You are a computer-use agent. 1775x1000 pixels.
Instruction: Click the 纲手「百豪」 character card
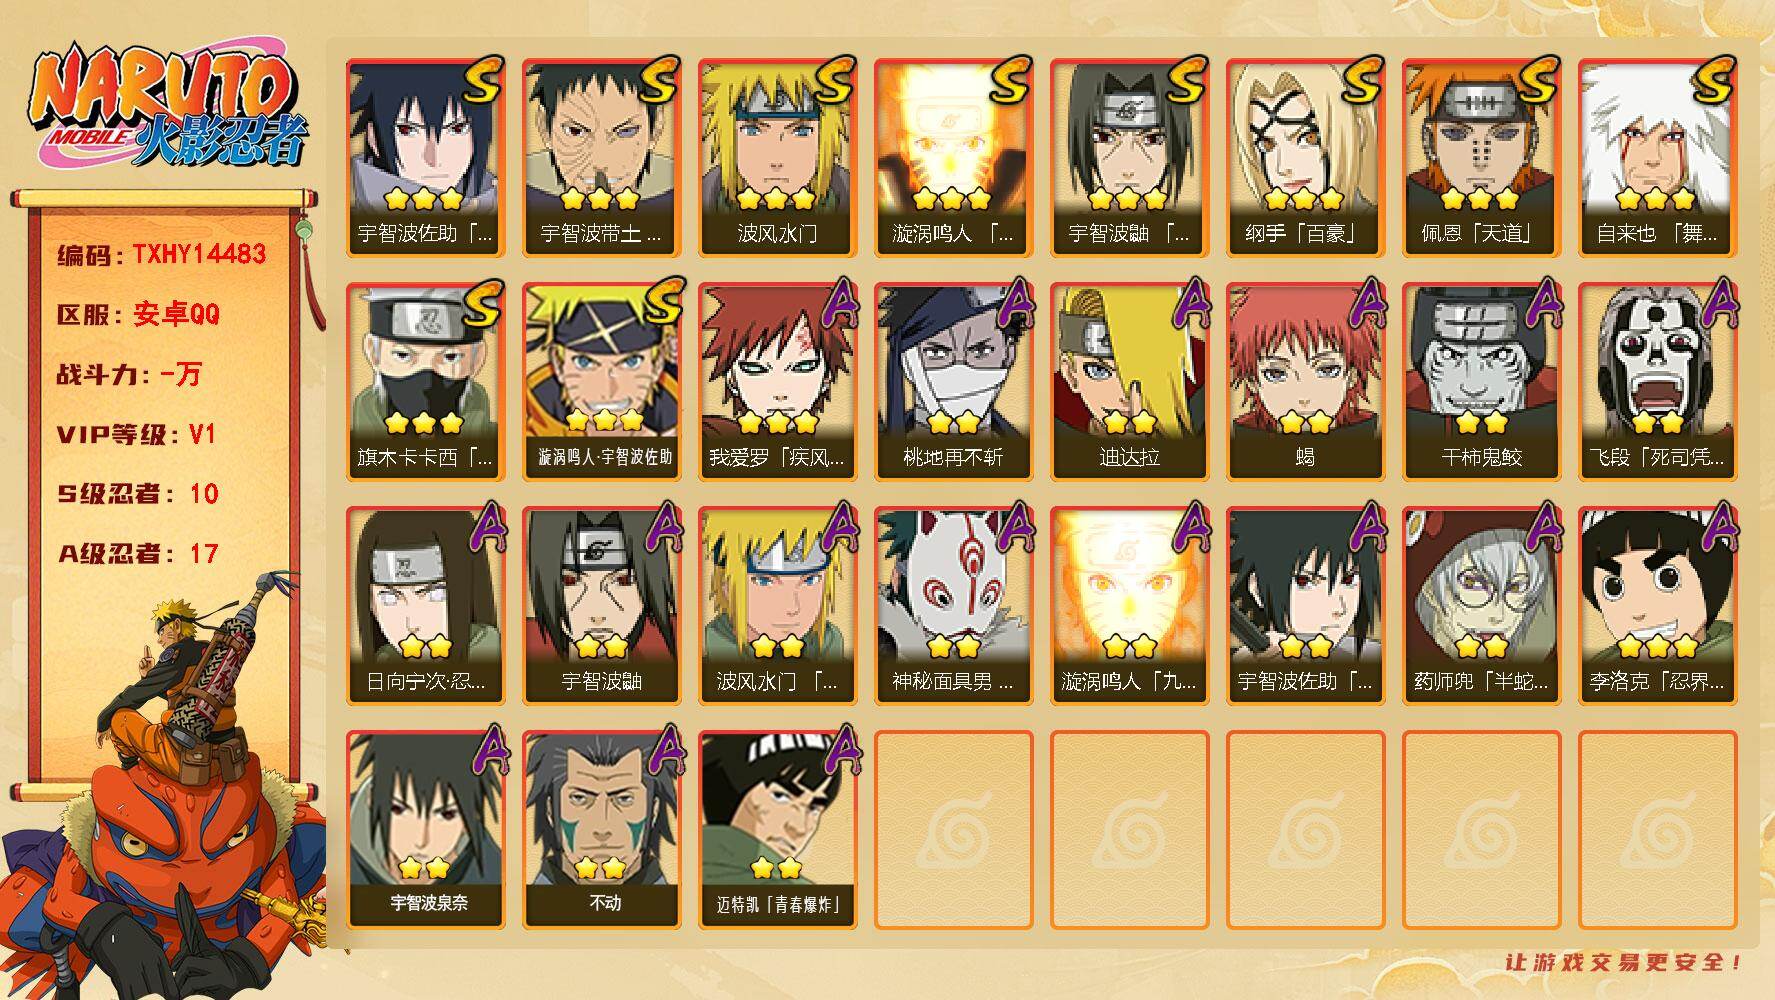[x=1305, y=158]
